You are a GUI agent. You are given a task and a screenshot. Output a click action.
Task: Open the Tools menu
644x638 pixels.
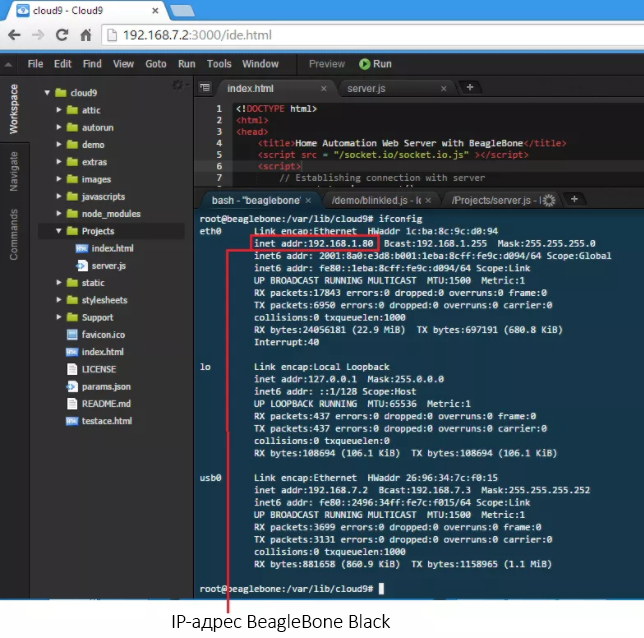(219, 64)
